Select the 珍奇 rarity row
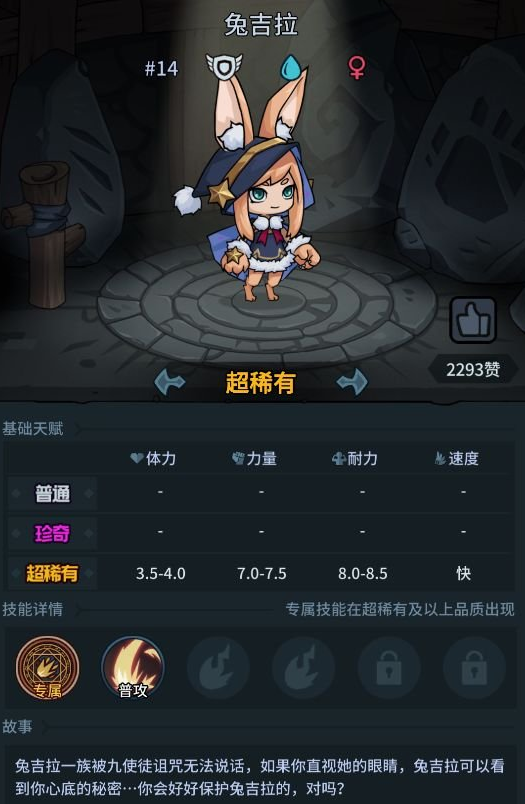This screenshot has width=525, height=804. (261, 533)
